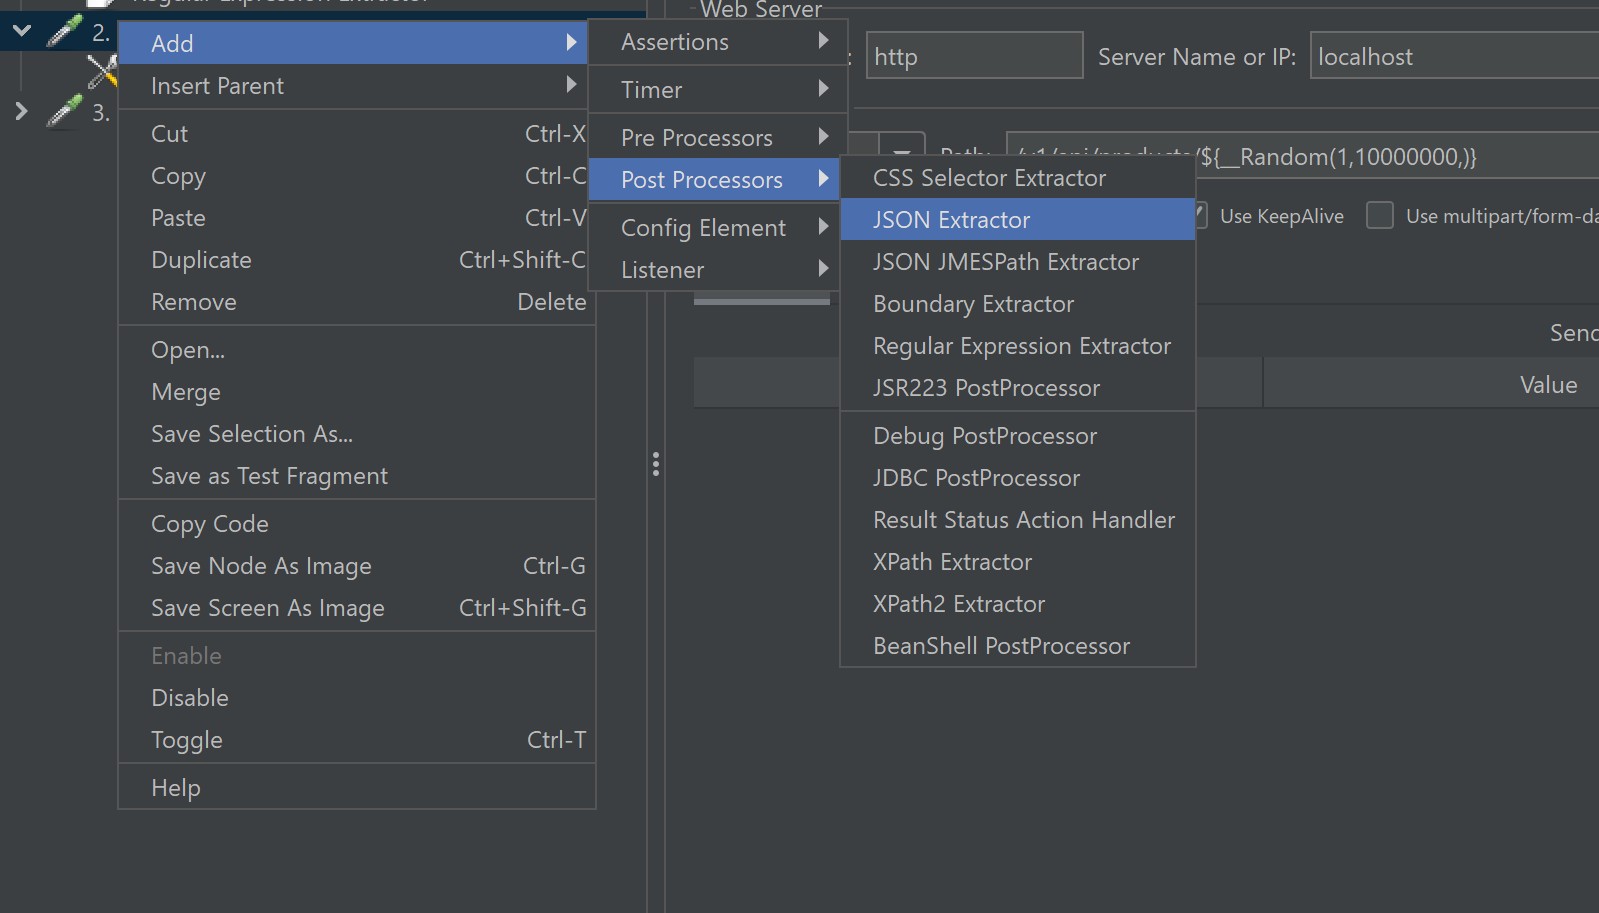
Task: Click the document icon at top of tree
Action: tap(101, 3)
